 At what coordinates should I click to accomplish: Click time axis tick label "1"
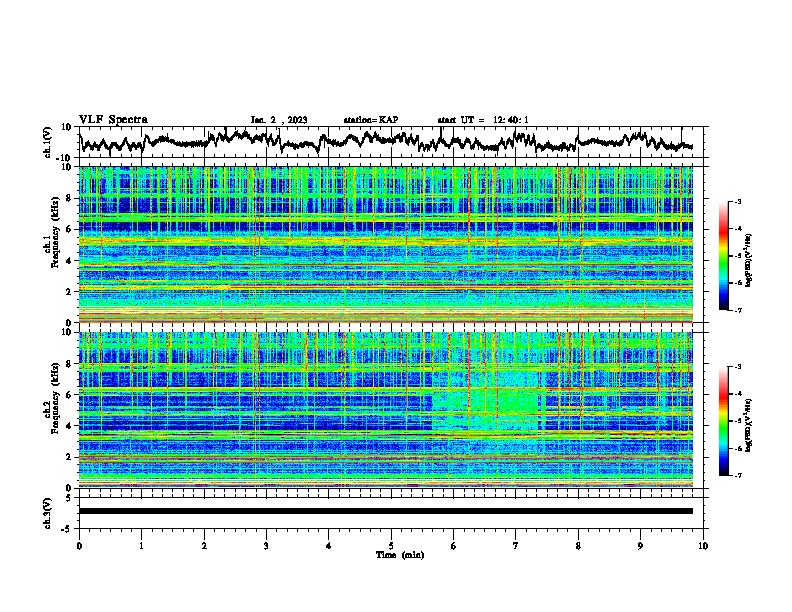coord(141,546)
